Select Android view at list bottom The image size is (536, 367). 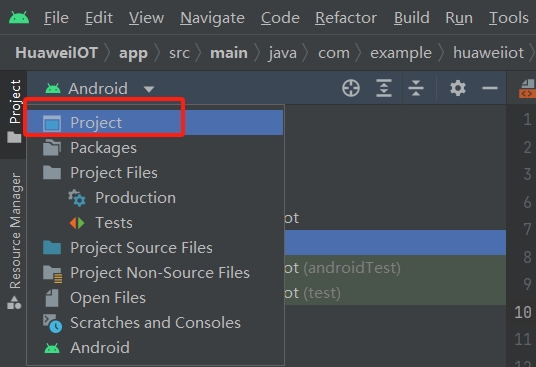coord(155,348)
